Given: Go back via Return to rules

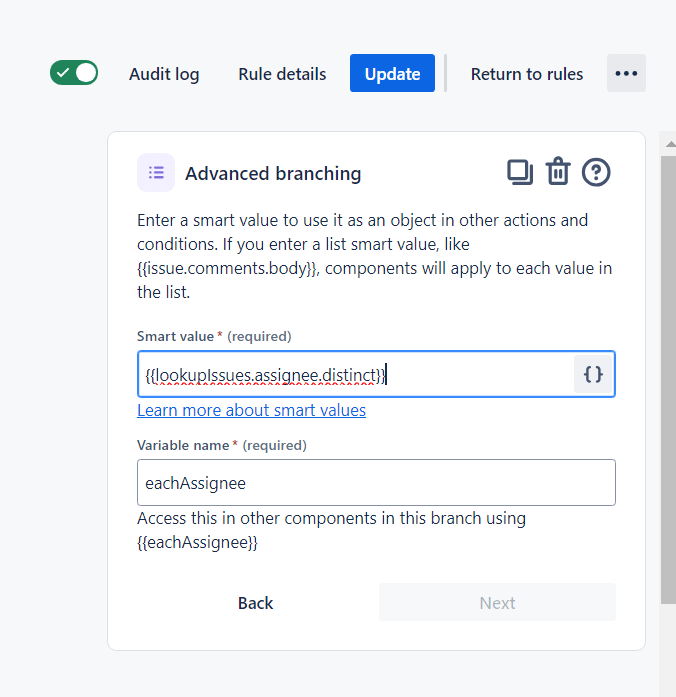Looking at the screenshot, I should [527, 74].
